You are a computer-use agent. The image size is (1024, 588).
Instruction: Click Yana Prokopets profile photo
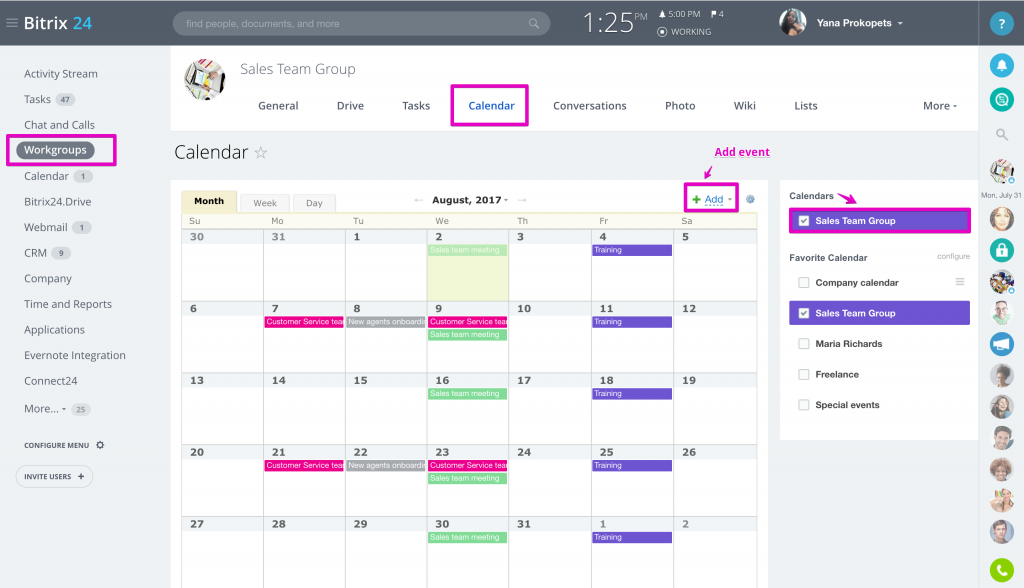[792, 23]
